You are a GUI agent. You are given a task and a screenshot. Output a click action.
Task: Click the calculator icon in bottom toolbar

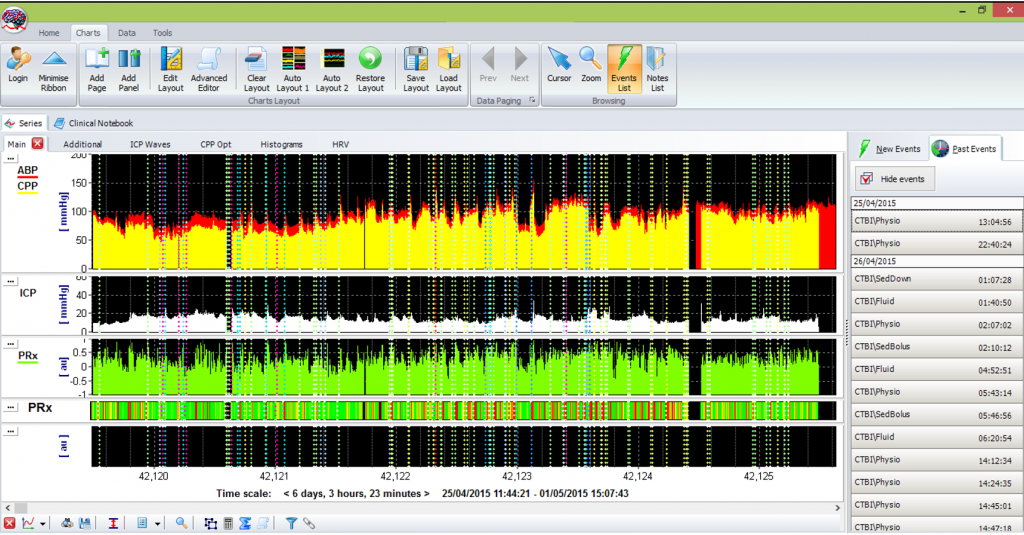228,523
